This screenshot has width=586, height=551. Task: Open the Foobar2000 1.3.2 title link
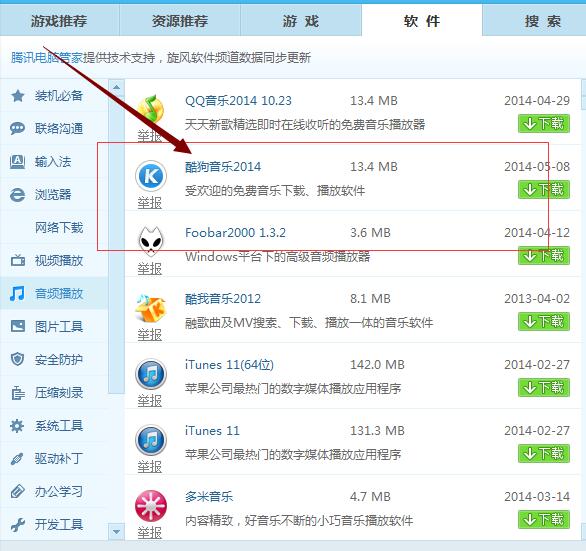point(235,233)
